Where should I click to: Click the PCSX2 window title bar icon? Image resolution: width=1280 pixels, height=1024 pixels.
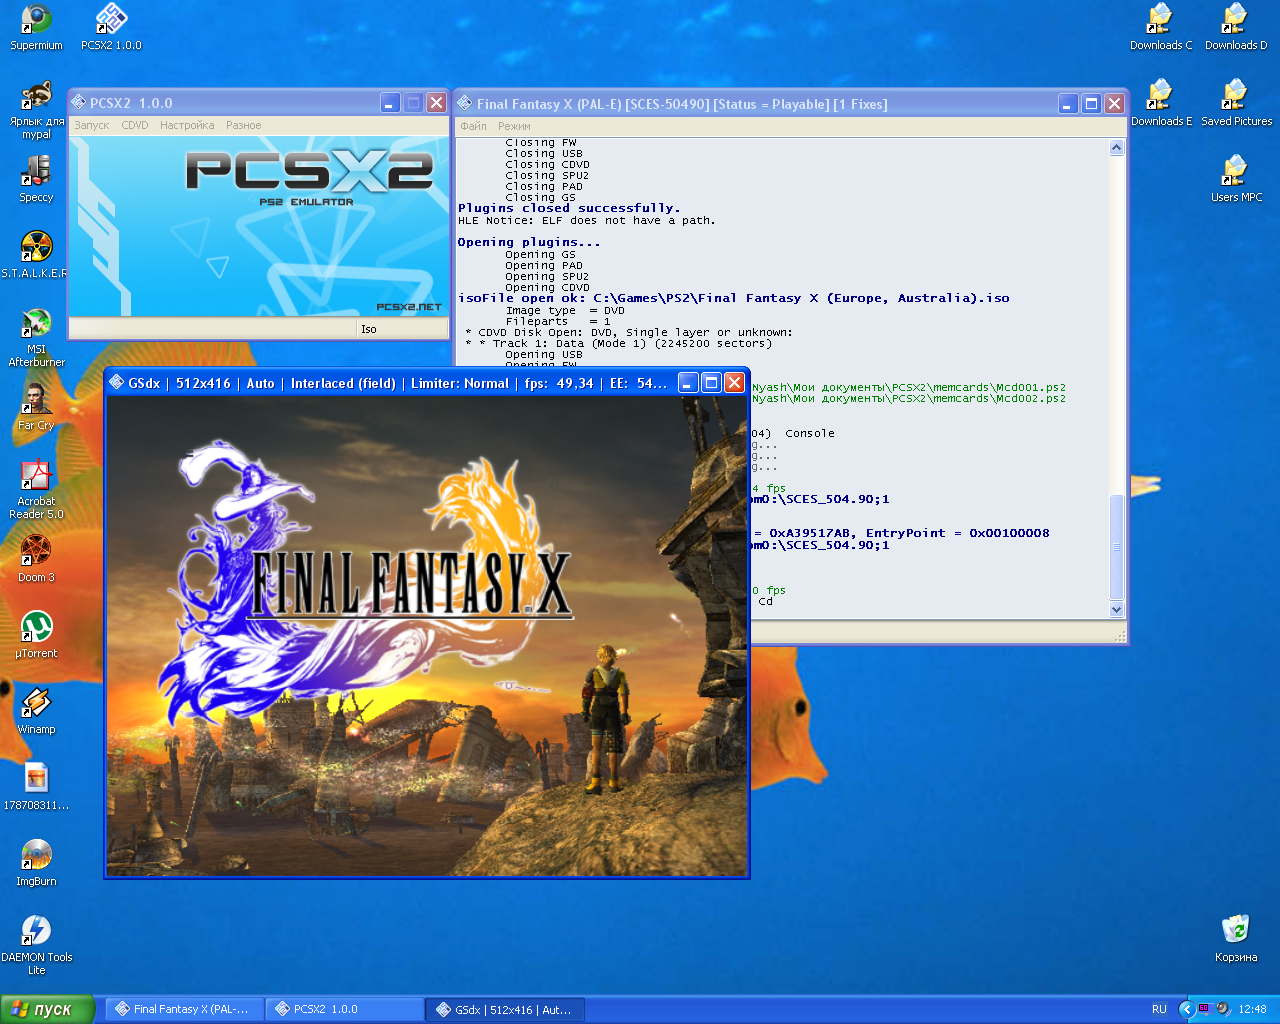(x=78, y=103)
